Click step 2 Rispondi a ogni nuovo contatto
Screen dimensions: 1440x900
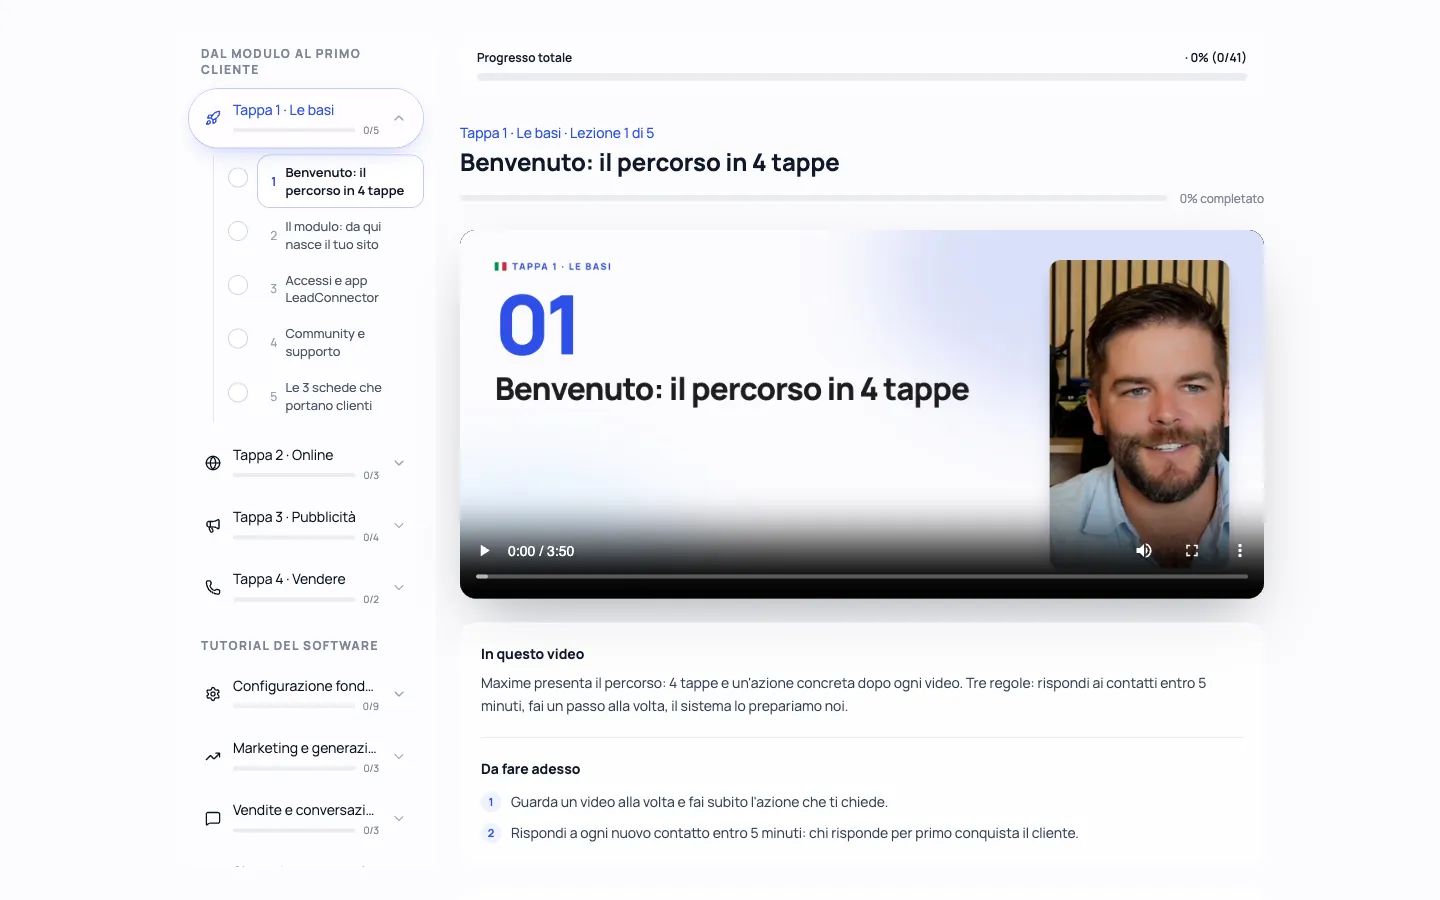[x=794, y=833]
